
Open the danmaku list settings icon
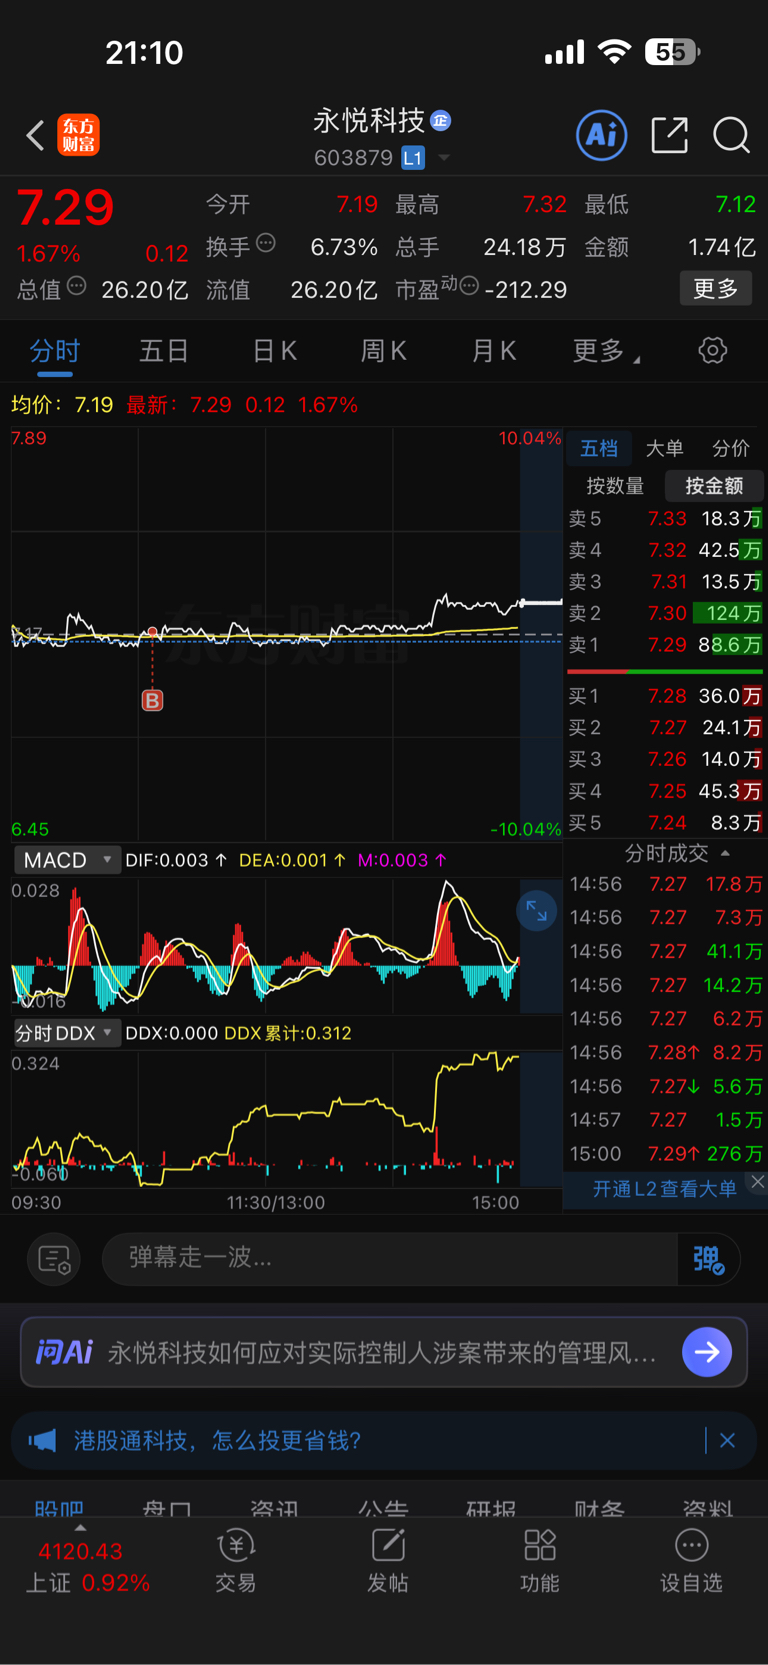pyautogui.click(x=54, y=1259)
